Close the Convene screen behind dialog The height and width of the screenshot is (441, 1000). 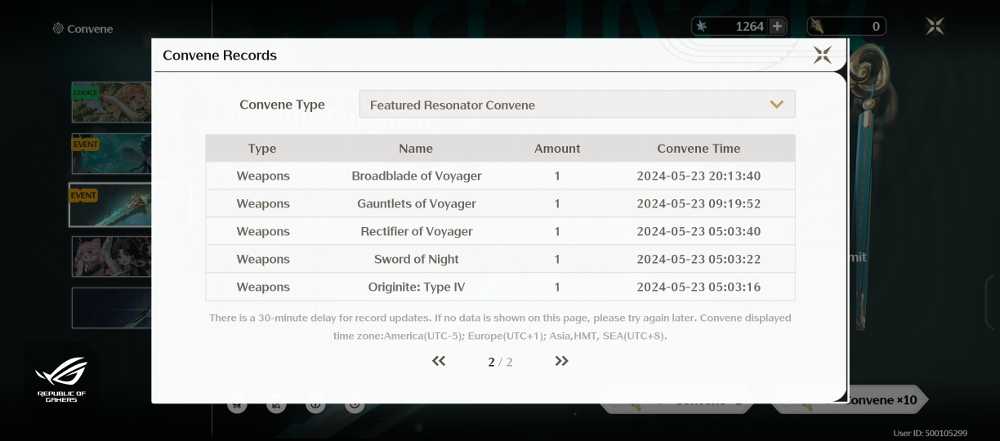[x=934, y=26]
